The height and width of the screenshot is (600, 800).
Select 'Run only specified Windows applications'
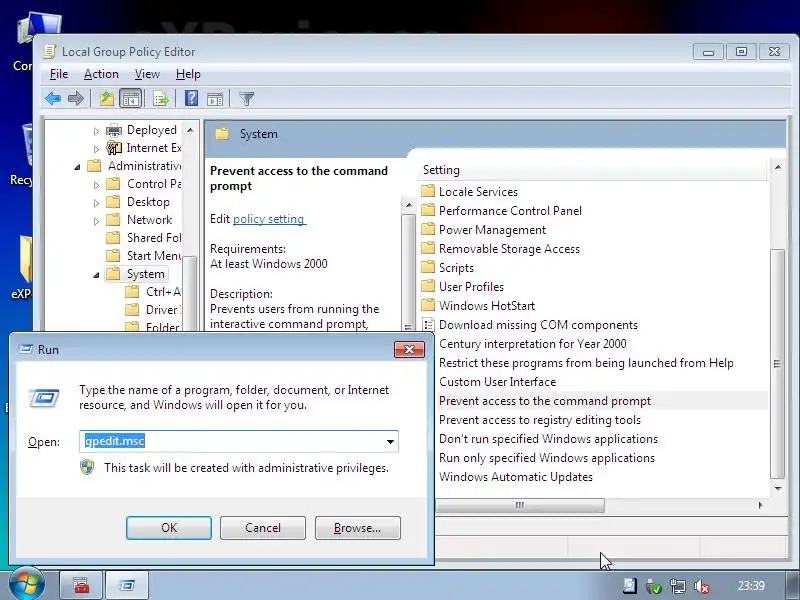click(x=547, y=458)
